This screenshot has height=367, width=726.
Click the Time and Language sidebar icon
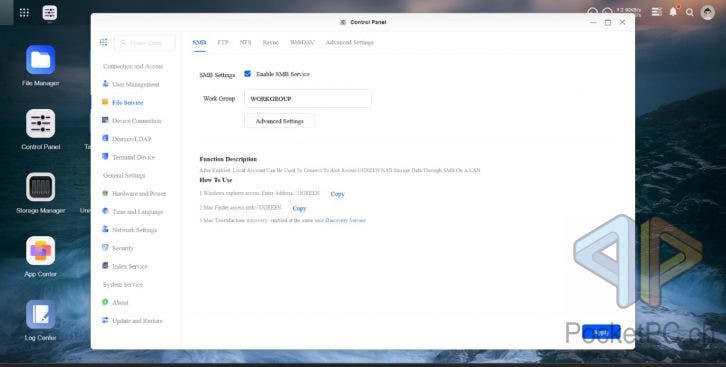(105, 211)
